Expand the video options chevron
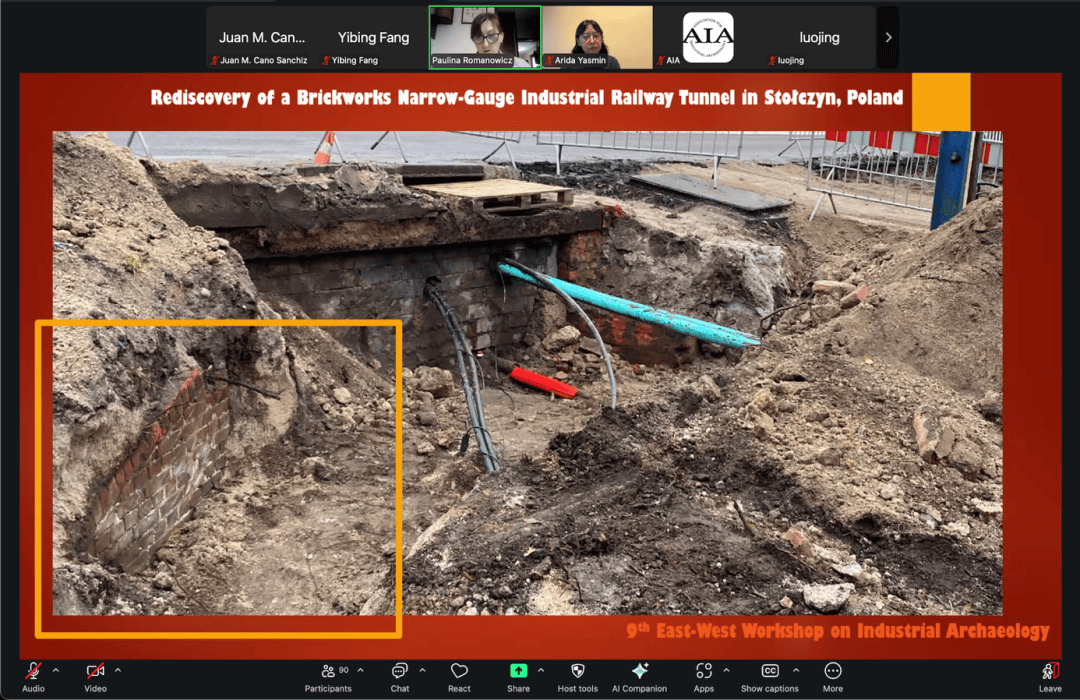Image resolution: width=1080 pixels, height=700 pixels. coord(118,670)
